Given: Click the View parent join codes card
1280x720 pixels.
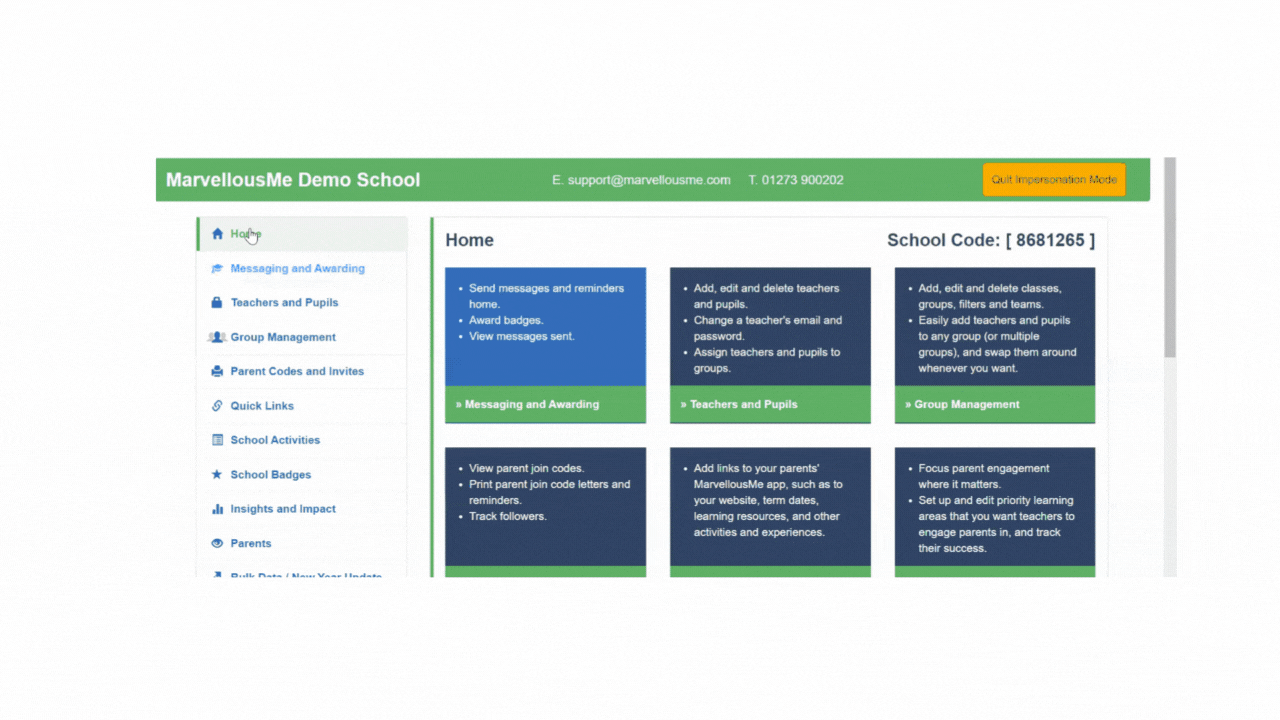Looking at the screenshot, I should point(545,507).
